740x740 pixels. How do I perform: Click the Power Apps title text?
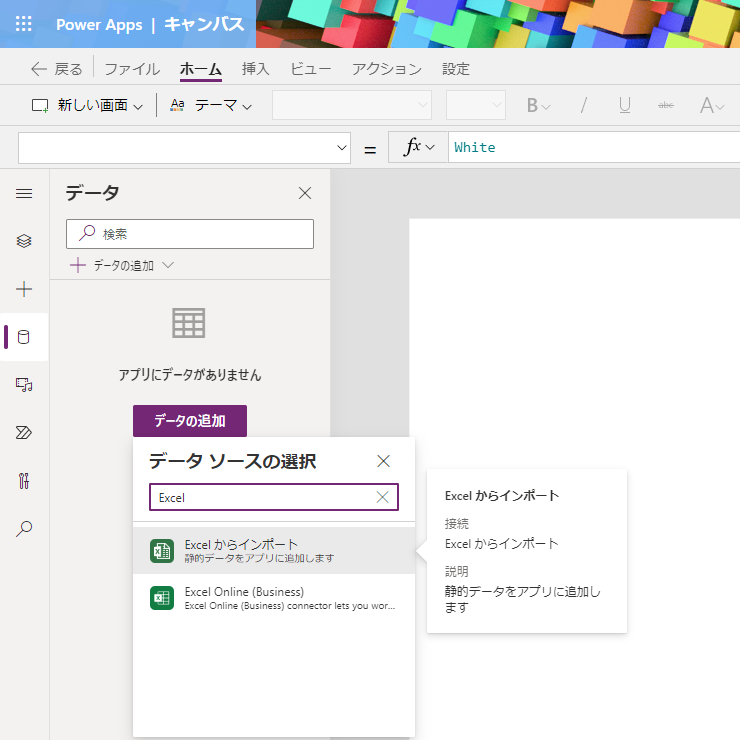99,25
